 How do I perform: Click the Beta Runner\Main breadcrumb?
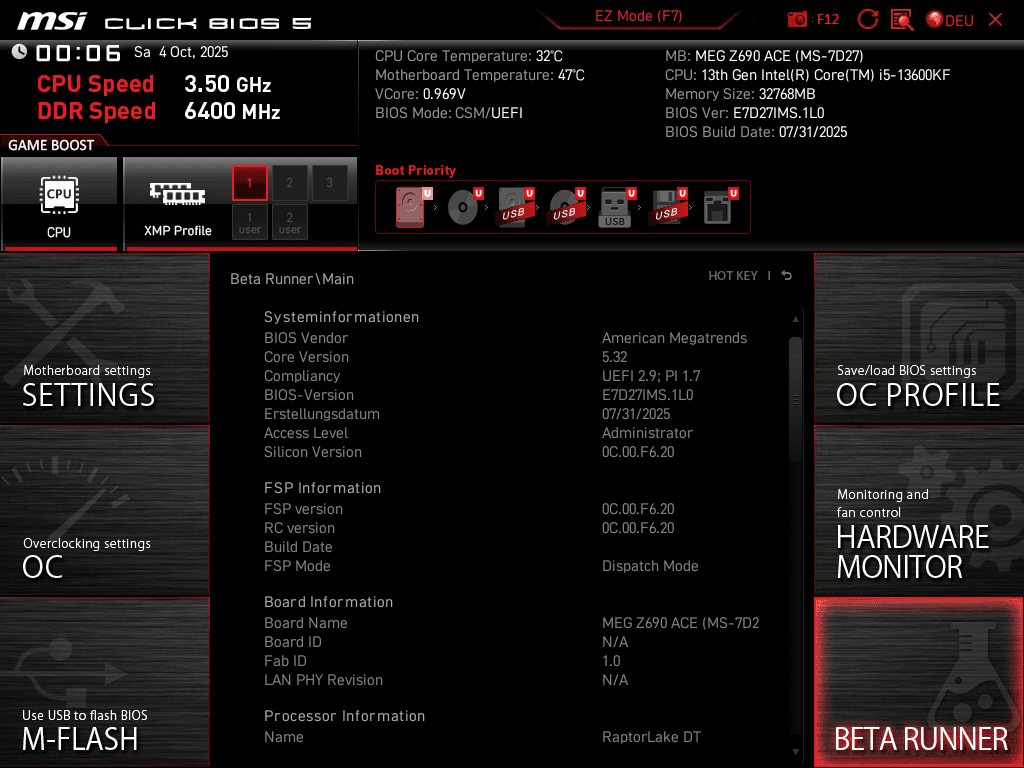(x=292, y=279)
